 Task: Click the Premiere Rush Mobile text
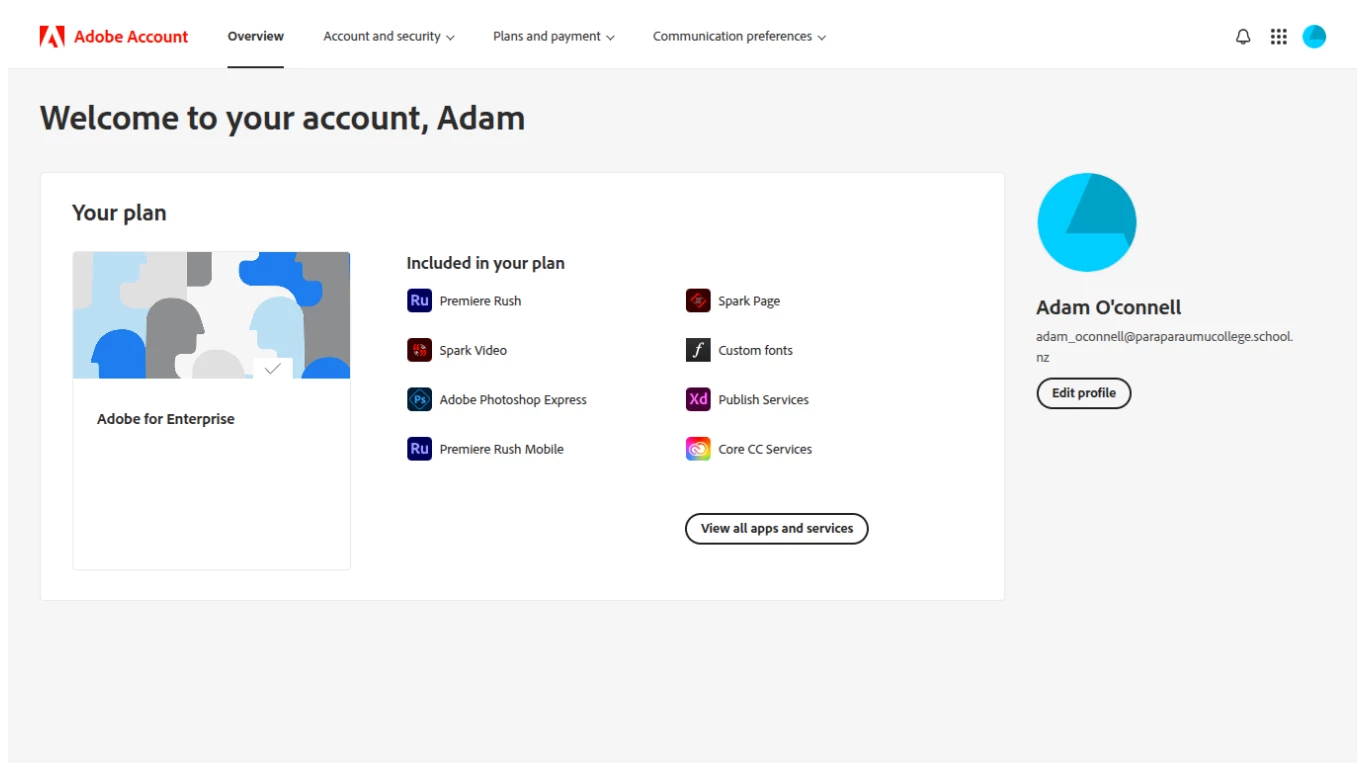[502, 449]
